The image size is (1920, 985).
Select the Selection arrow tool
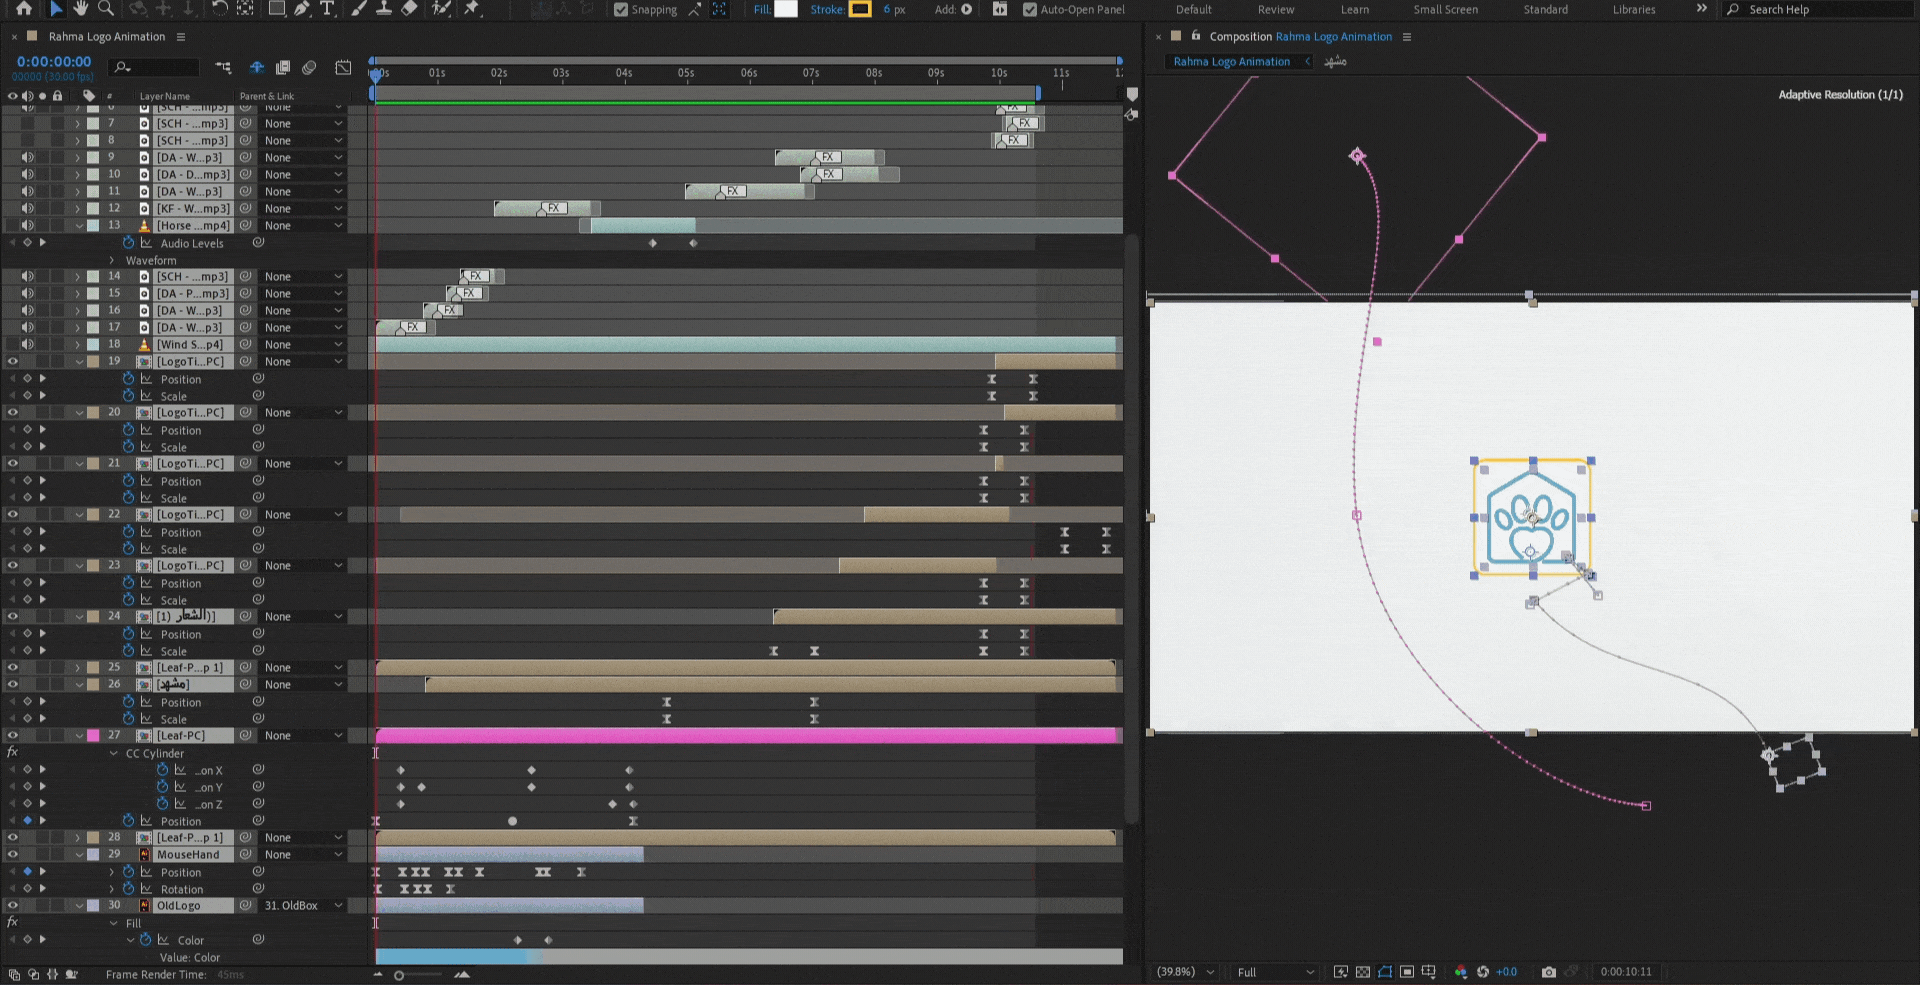tap(56, 8)
